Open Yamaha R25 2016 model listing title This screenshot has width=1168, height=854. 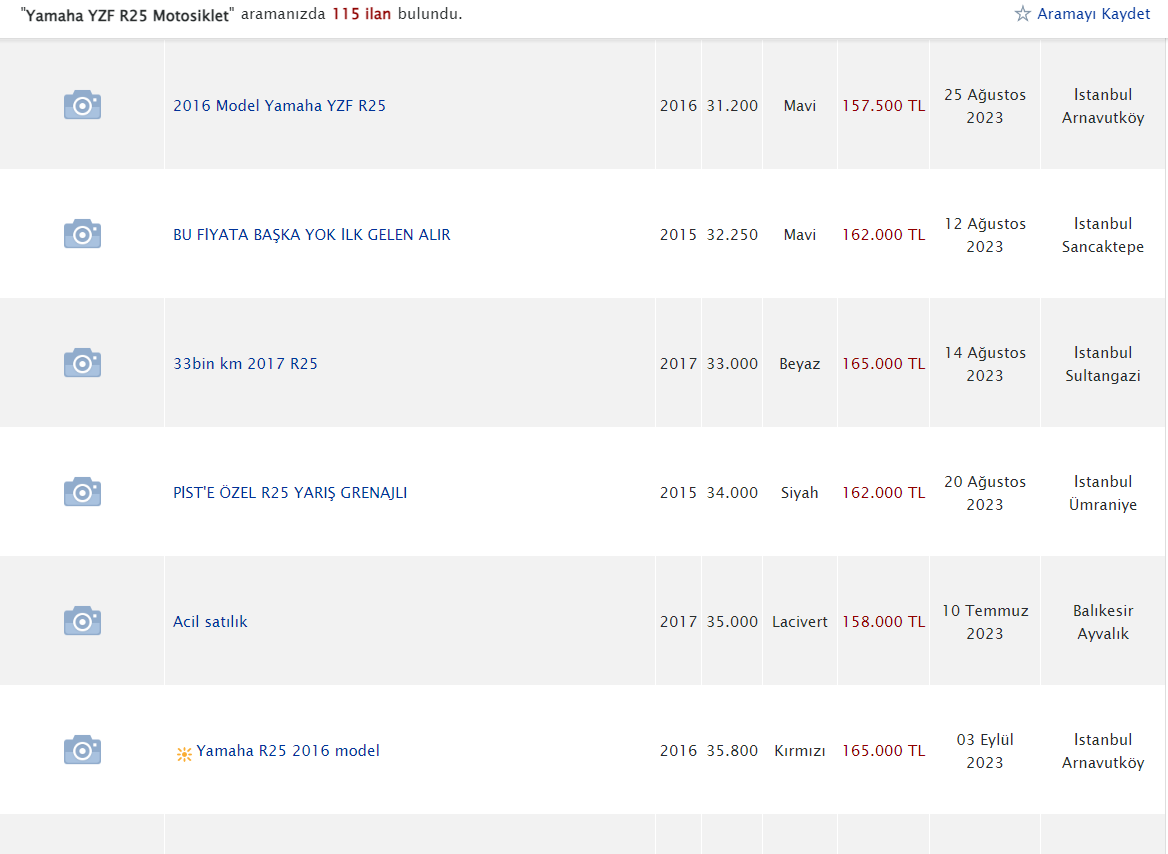[x=288, y=750]
